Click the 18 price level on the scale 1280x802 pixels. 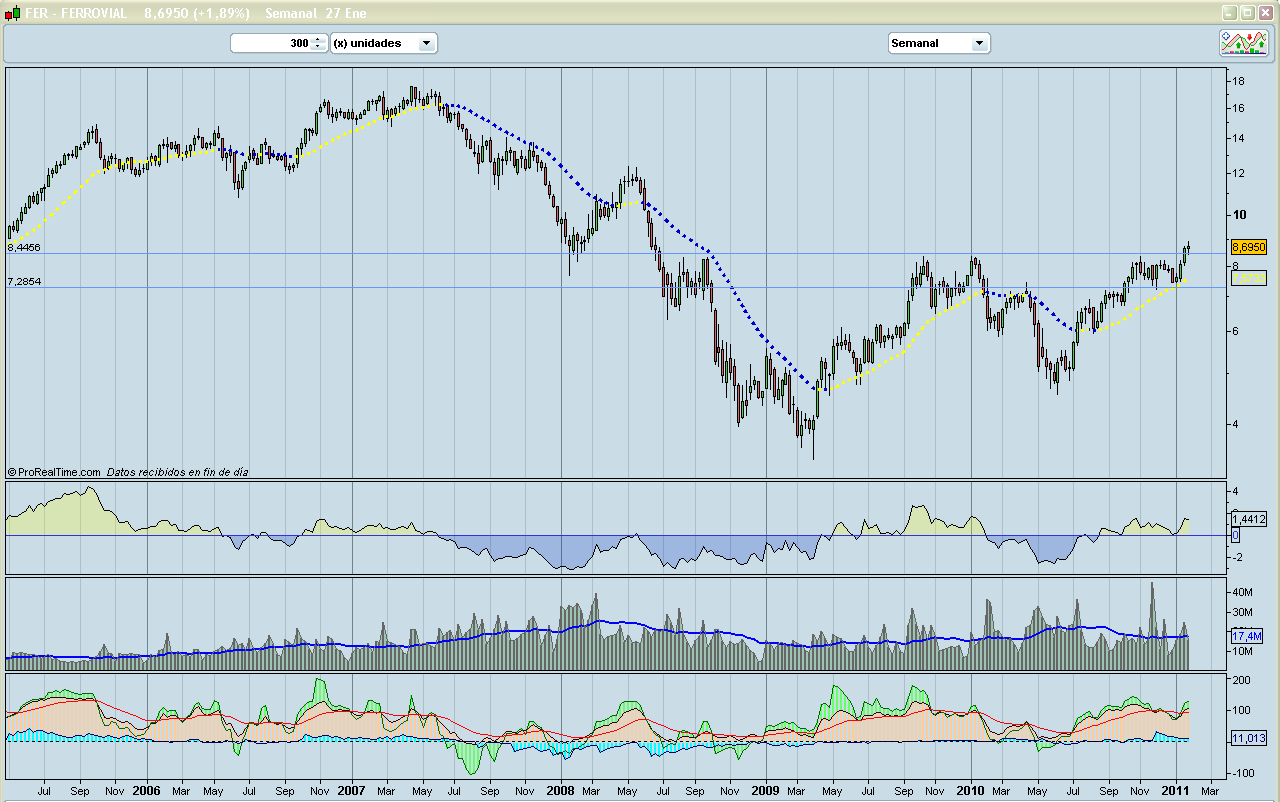click(1238, 81)
